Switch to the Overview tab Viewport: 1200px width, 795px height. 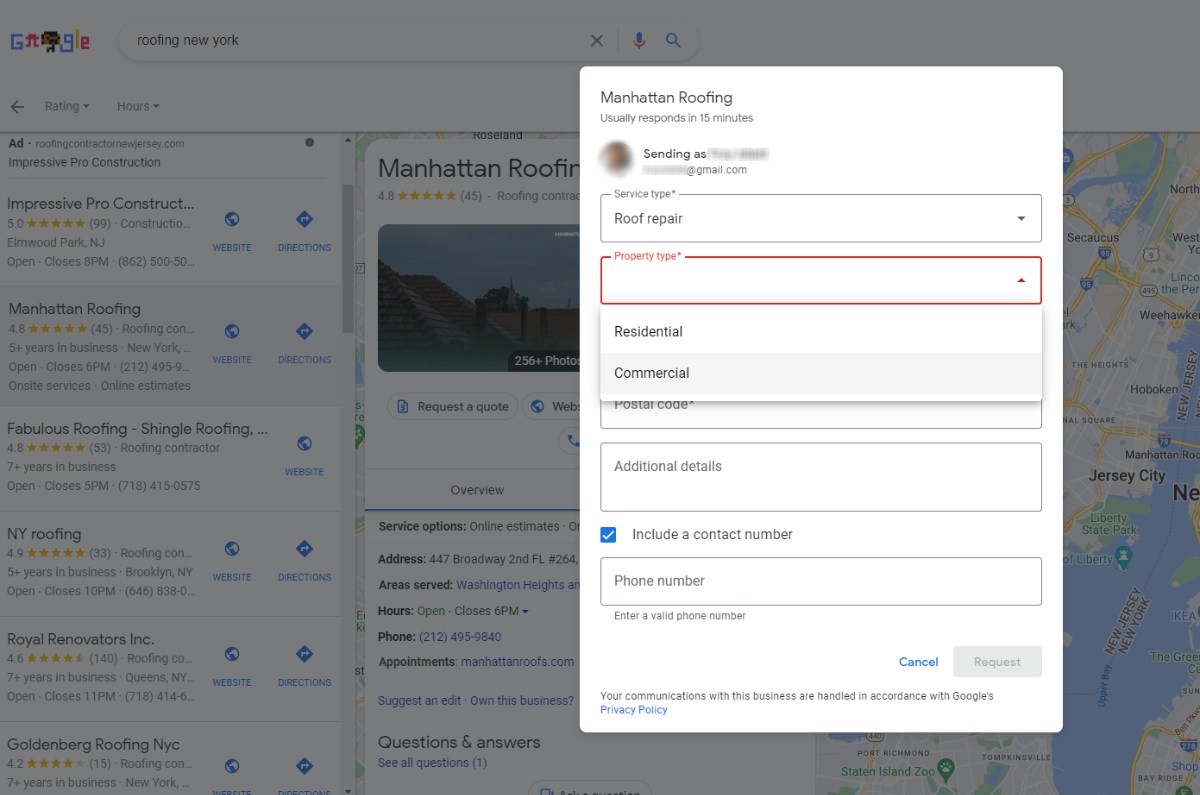tap(477, 490)
